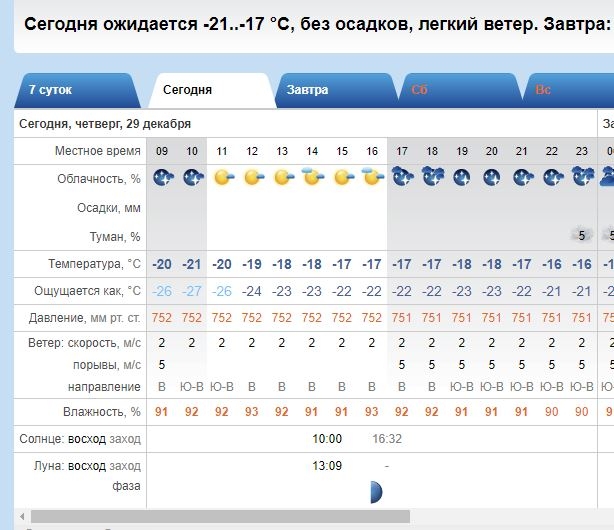Click the night cloud icon for hour 17
The width and height of the screenshot is (614, 530).
point(402,176)
